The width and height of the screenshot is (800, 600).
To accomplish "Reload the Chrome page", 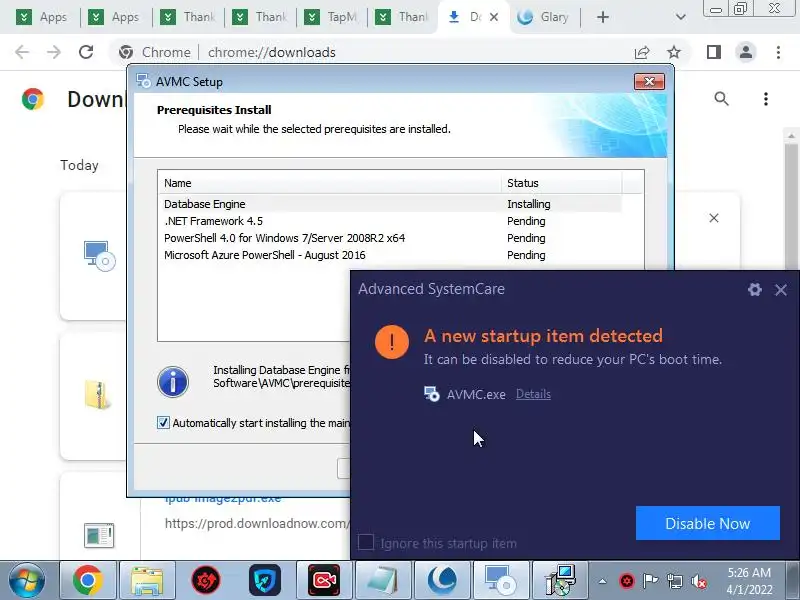I will pos(86,52).
